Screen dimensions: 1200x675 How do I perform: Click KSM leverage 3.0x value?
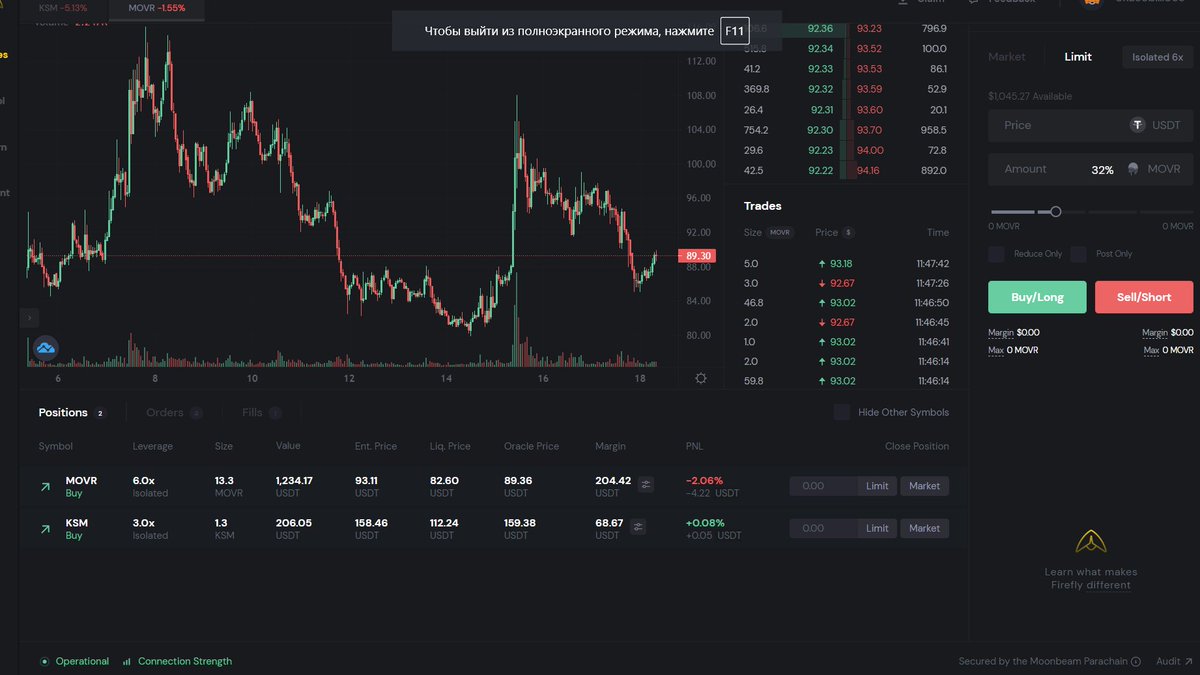click(x=144, y=522)
